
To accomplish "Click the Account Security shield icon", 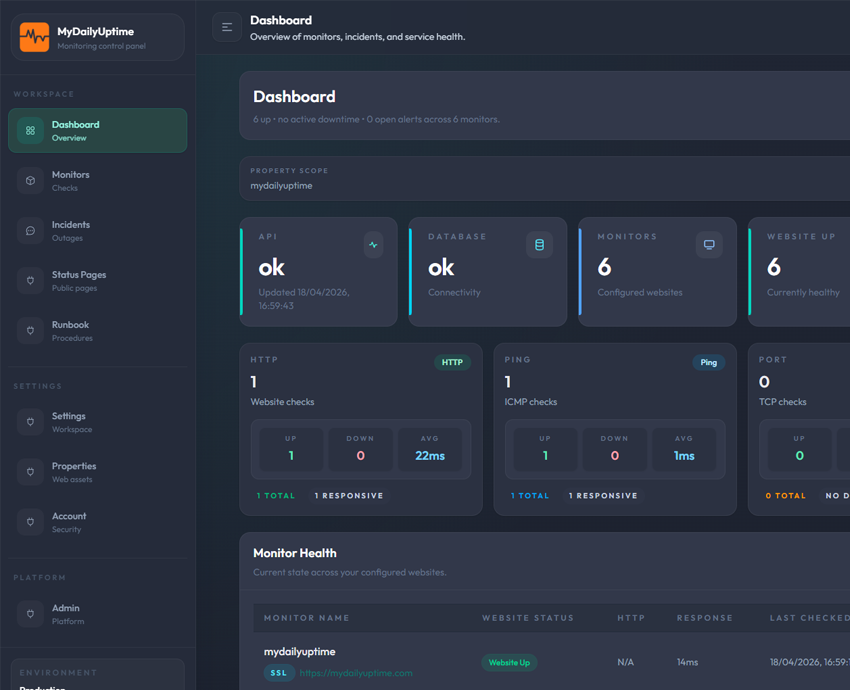I will point(30,522).
